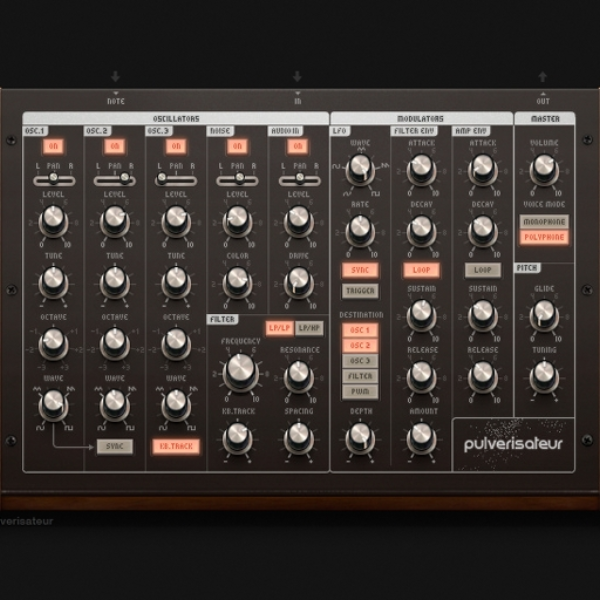Select Monophone voice mode
Viewport: 600px width, 600px height.
coord(544,222)
